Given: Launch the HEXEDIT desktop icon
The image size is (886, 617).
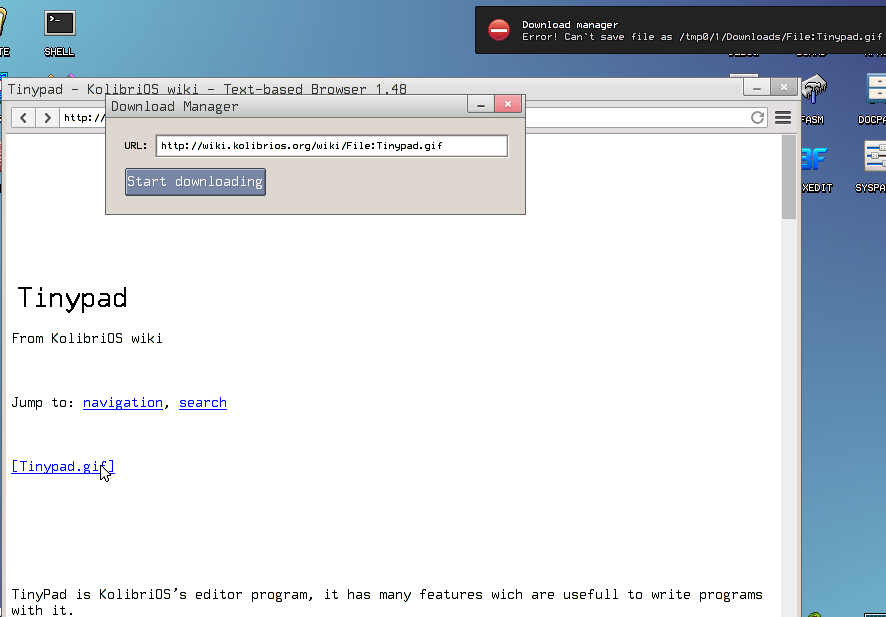Looking at the screenshot, I should pyautogui.click(x=814, y=160).
